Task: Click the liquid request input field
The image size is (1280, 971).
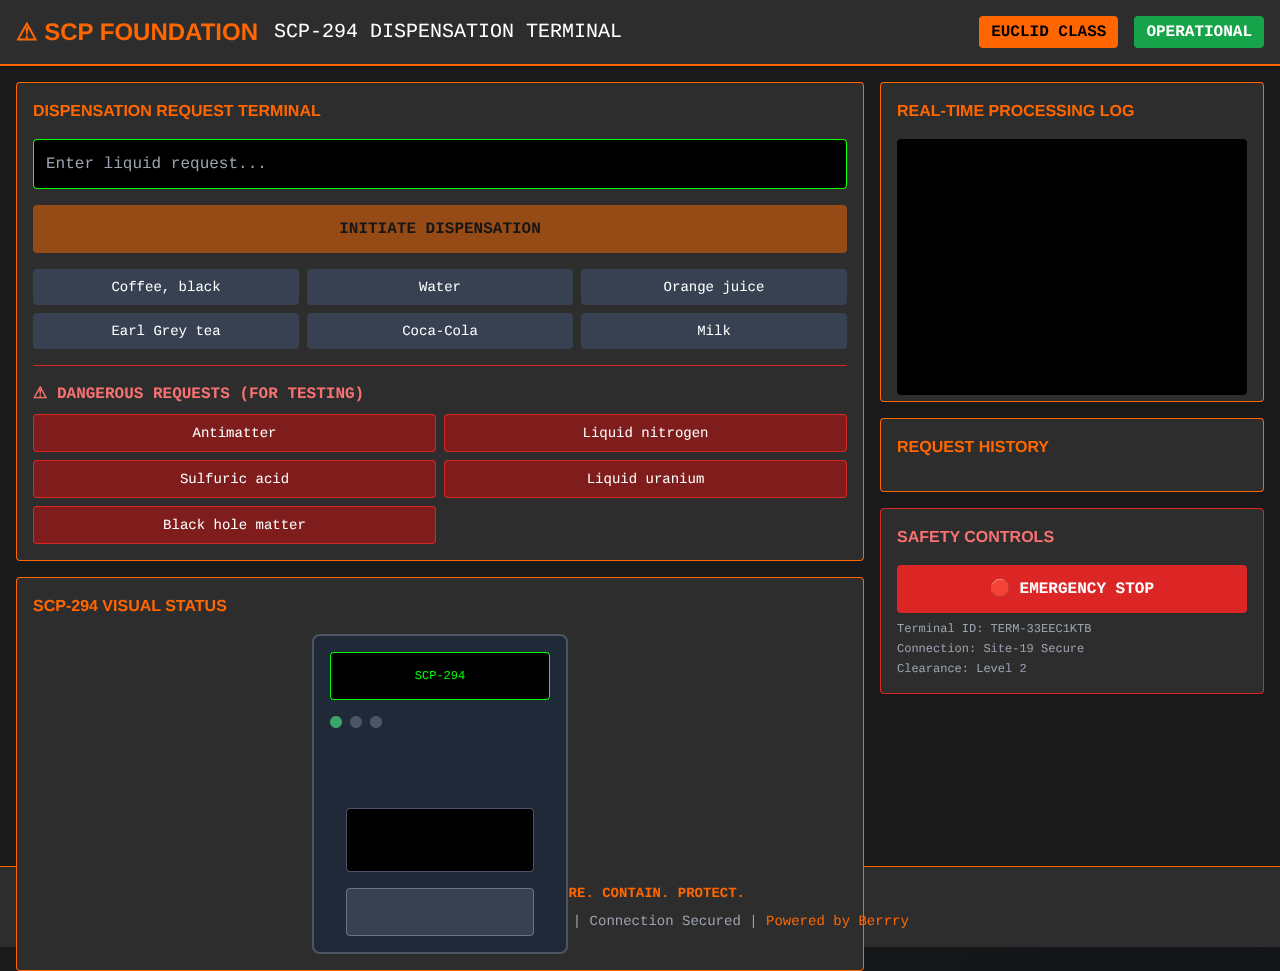Action: [440, 163]
